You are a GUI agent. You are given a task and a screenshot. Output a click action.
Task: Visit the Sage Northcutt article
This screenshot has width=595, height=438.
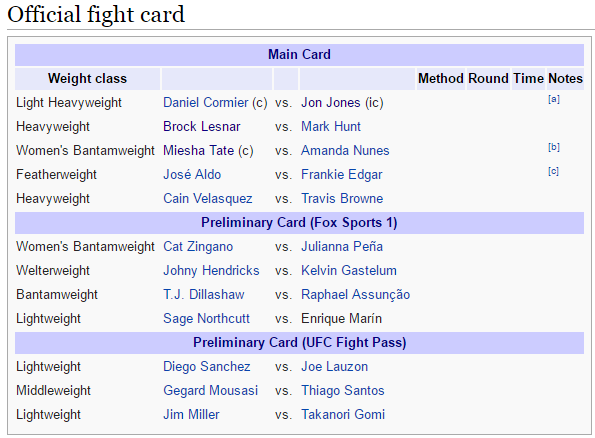[x=206, y=318]
